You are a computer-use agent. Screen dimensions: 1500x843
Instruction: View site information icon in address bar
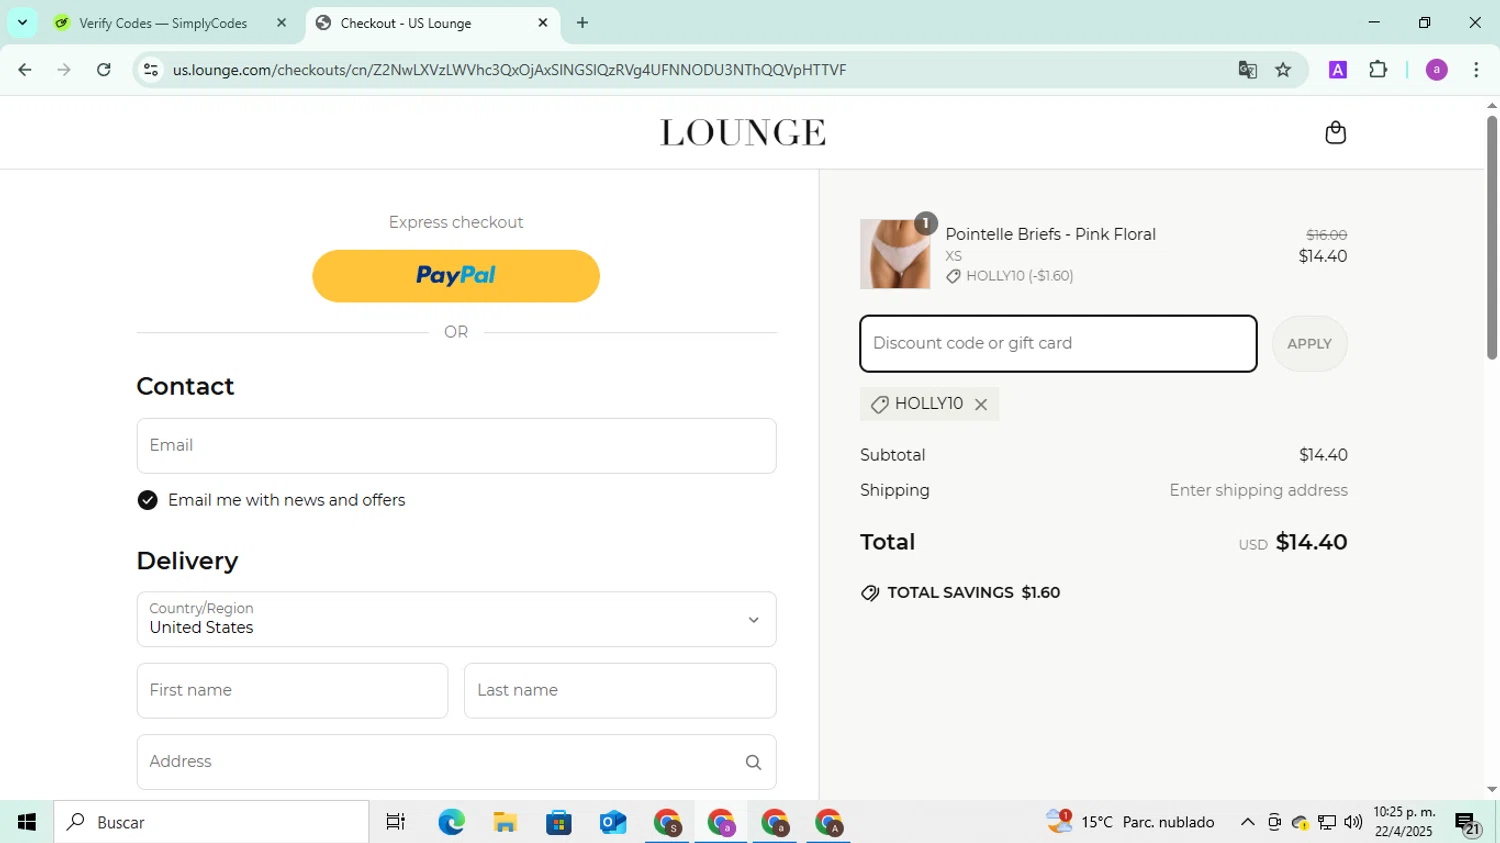(x=151, y=70)
